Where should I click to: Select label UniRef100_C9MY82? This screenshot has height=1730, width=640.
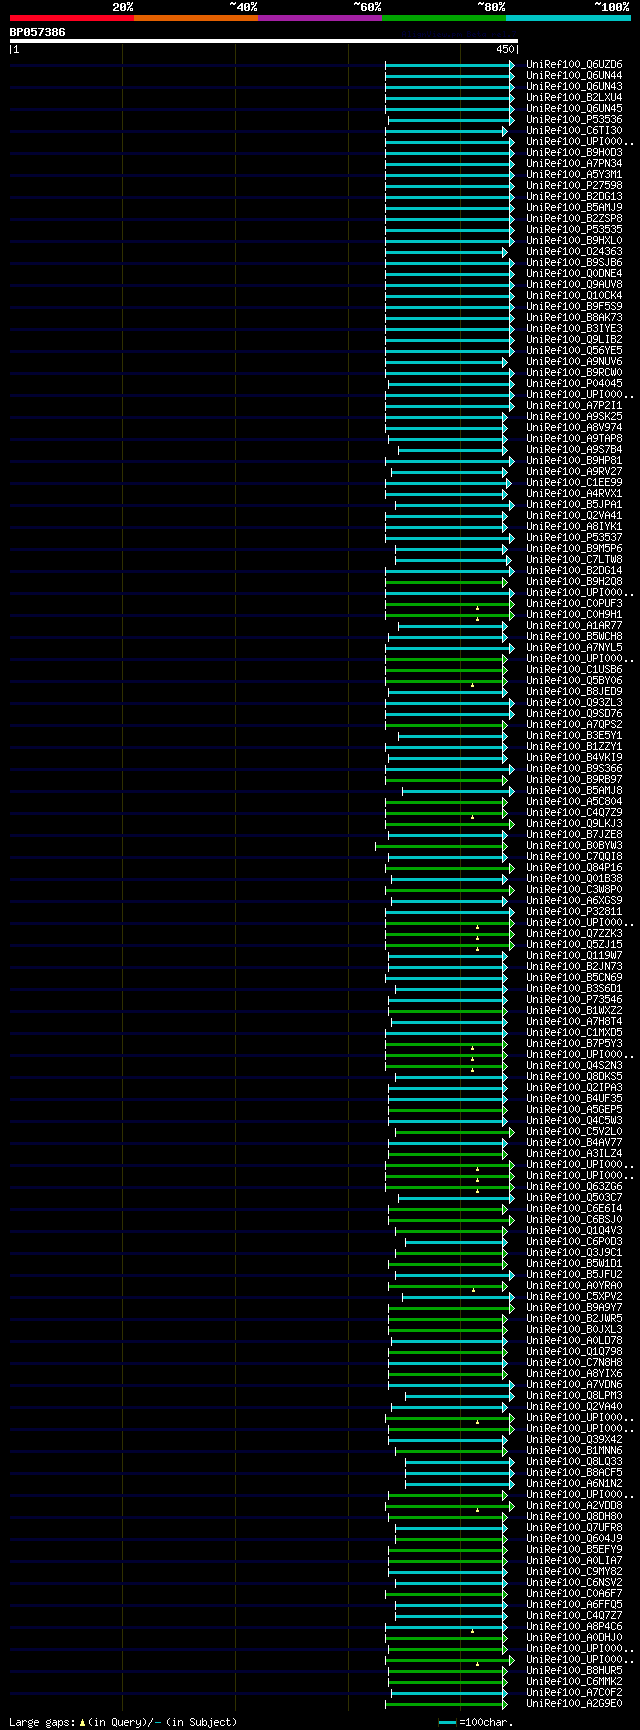pyautogui.click(x=574, y=1572)
